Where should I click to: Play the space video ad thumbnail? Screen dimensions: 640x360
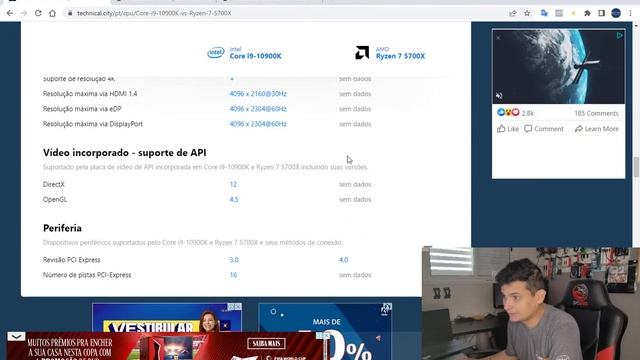tap(558, 66)
